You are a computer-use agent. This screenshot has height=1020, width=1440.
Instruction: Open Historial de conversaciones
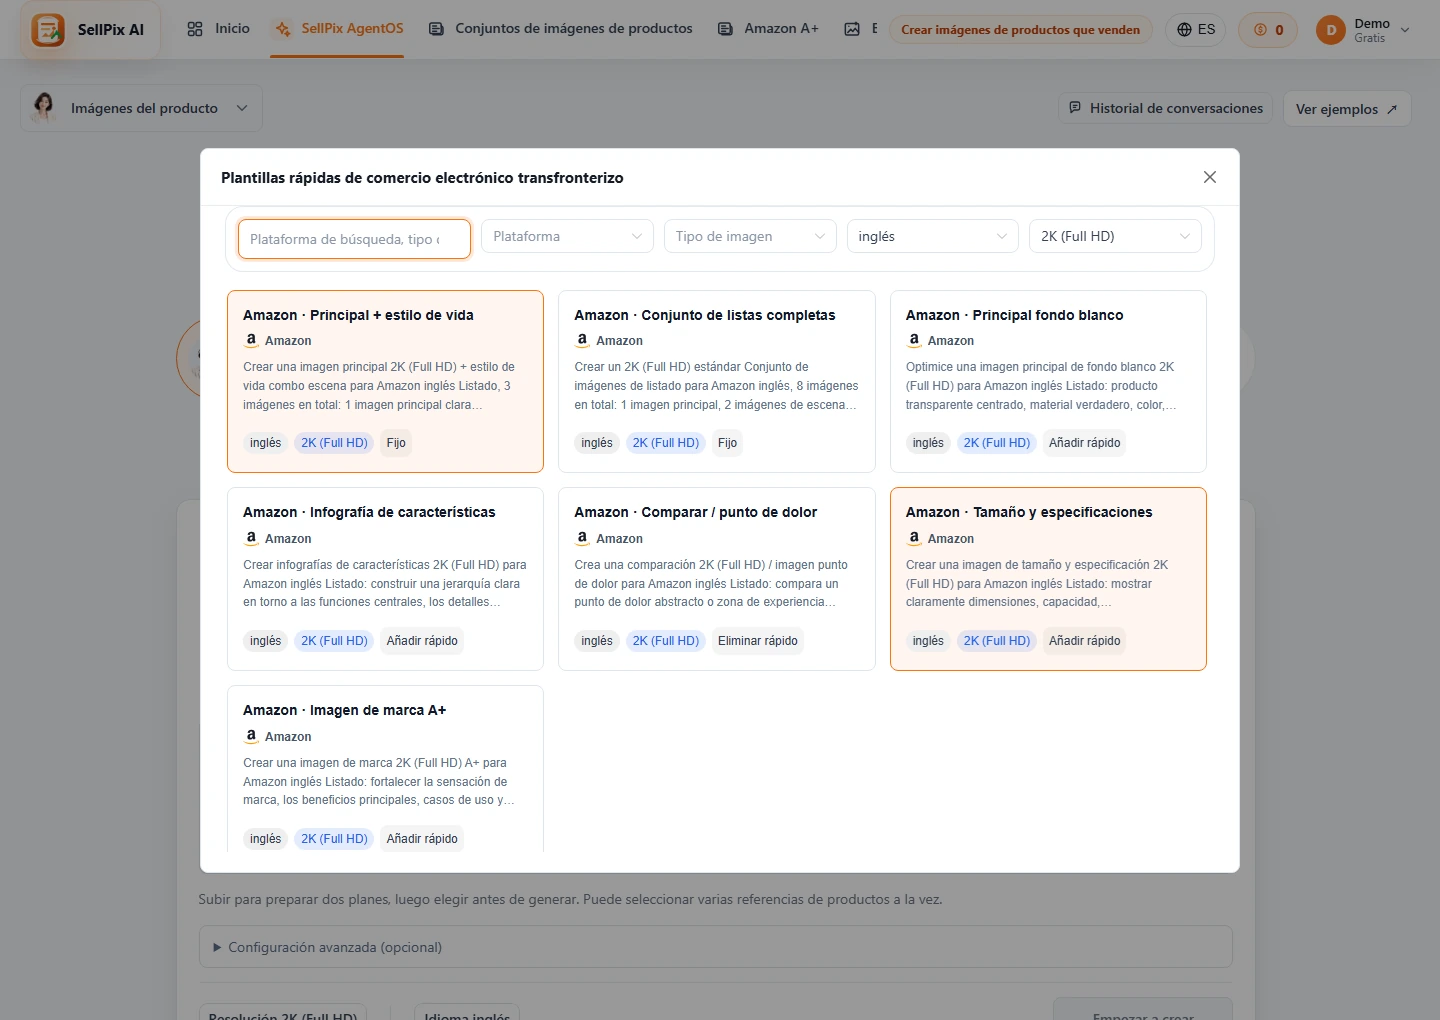tap(1166, 108)
